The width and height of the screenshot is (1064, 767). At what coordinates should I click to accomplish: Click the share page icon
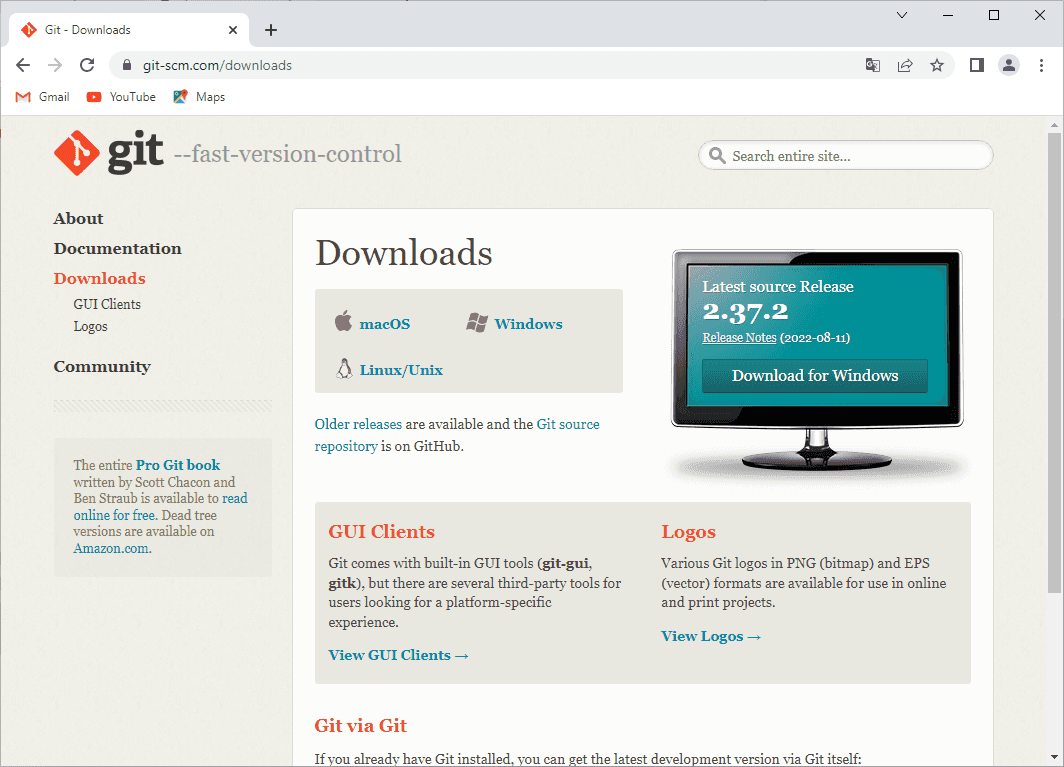point(905,65)
